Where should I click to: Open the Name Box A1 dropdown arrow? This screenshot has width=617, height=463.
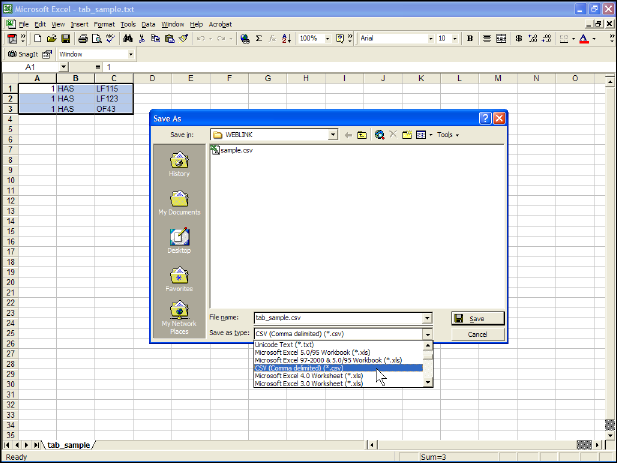click(x=64, y=67)
